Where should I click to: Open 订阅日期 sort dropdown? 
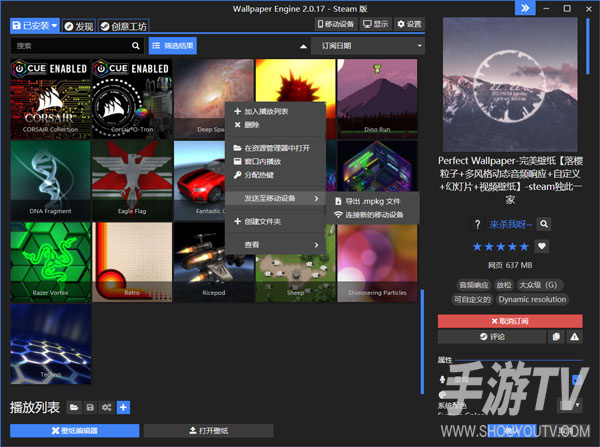tap(368, 46)
